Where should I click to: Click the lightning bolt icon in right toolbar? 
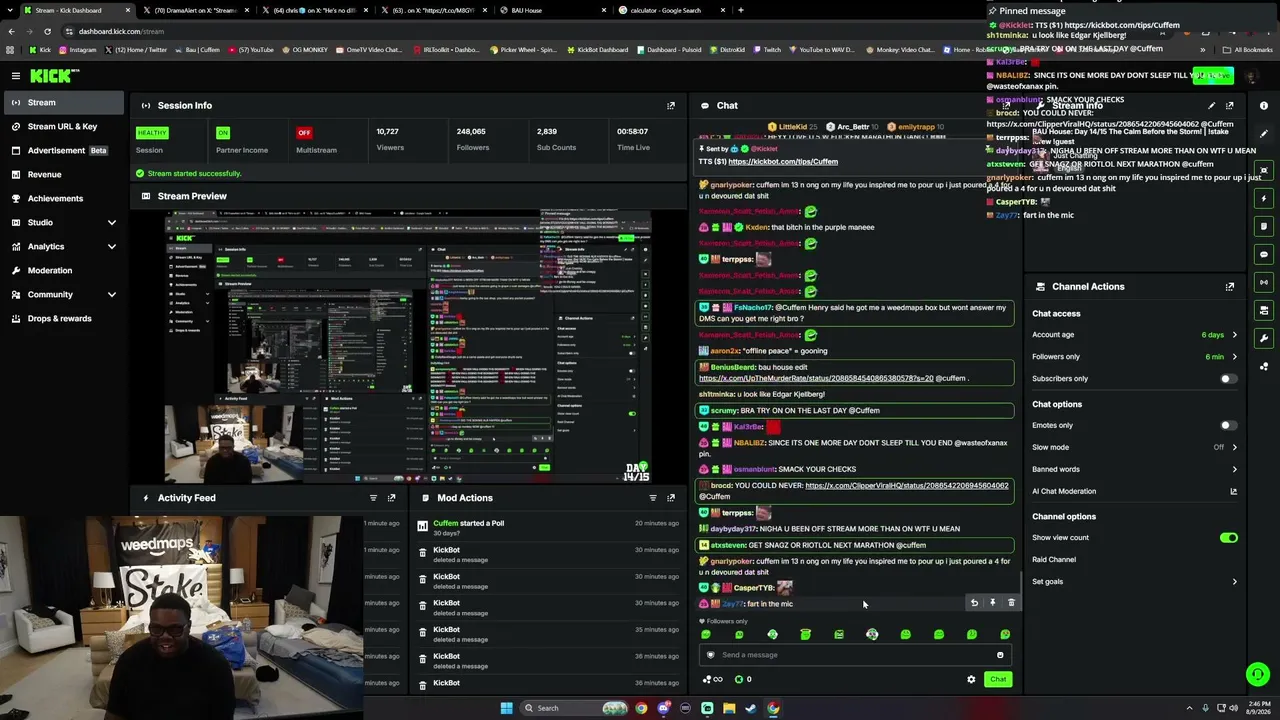[1264, 198]
